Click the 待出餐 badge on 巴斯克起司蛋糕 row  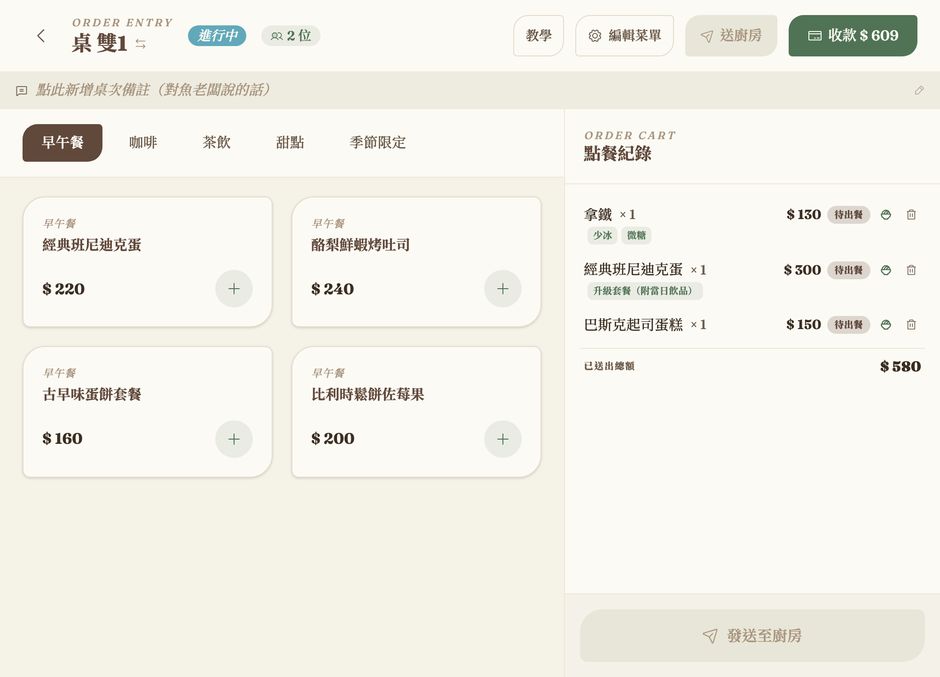[x=848, y=325]
